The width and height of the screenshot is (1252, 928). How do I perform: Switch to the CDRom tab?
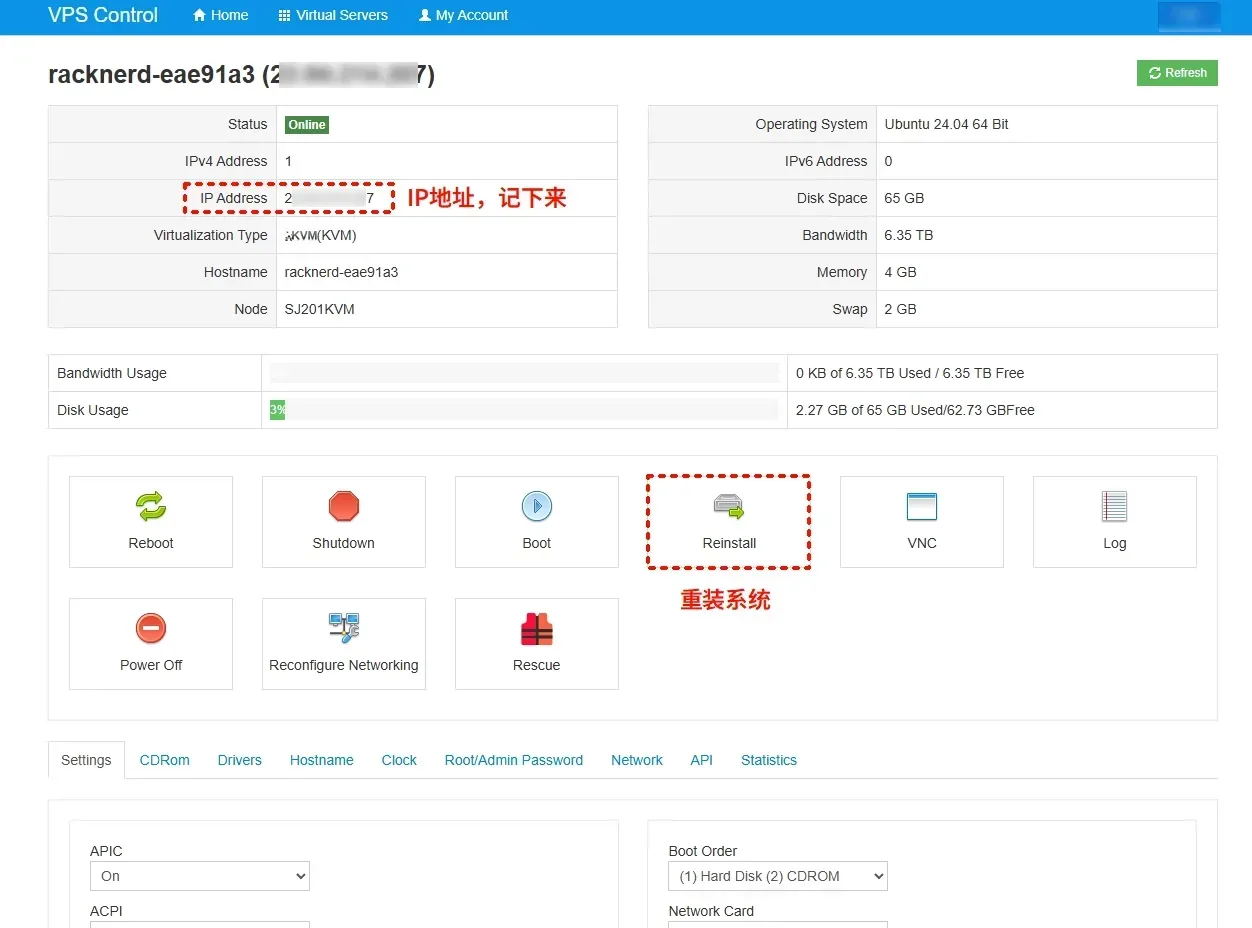click(165, 760)
